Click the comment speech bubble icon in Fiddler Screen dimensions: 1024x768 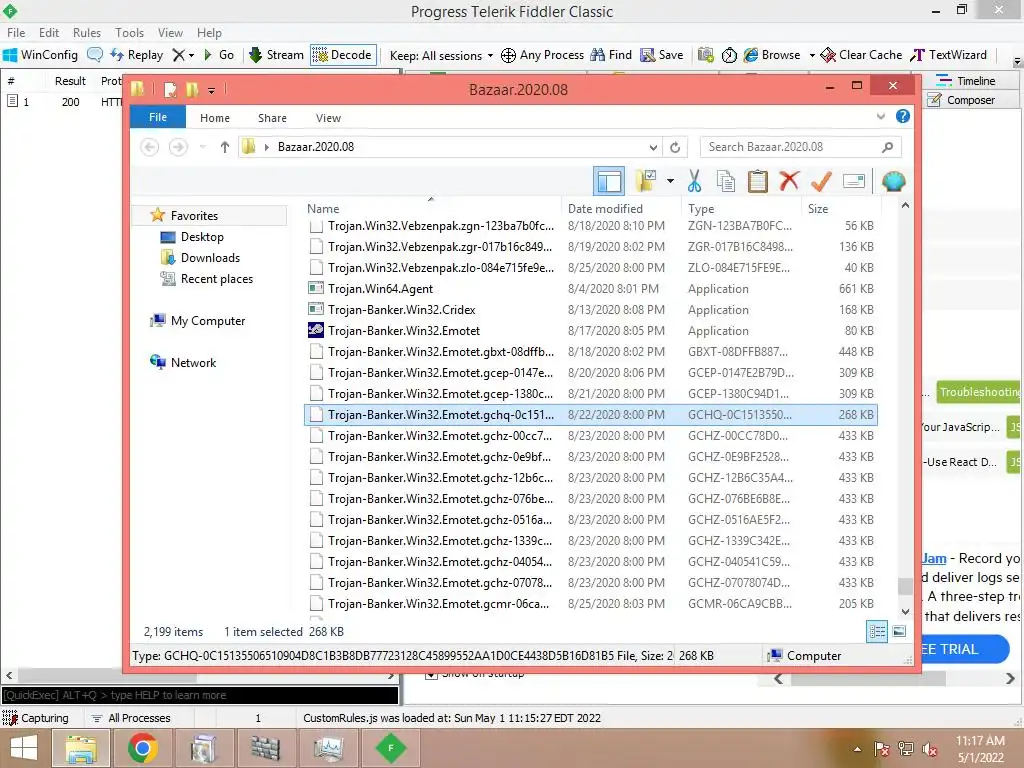point(95,56)
